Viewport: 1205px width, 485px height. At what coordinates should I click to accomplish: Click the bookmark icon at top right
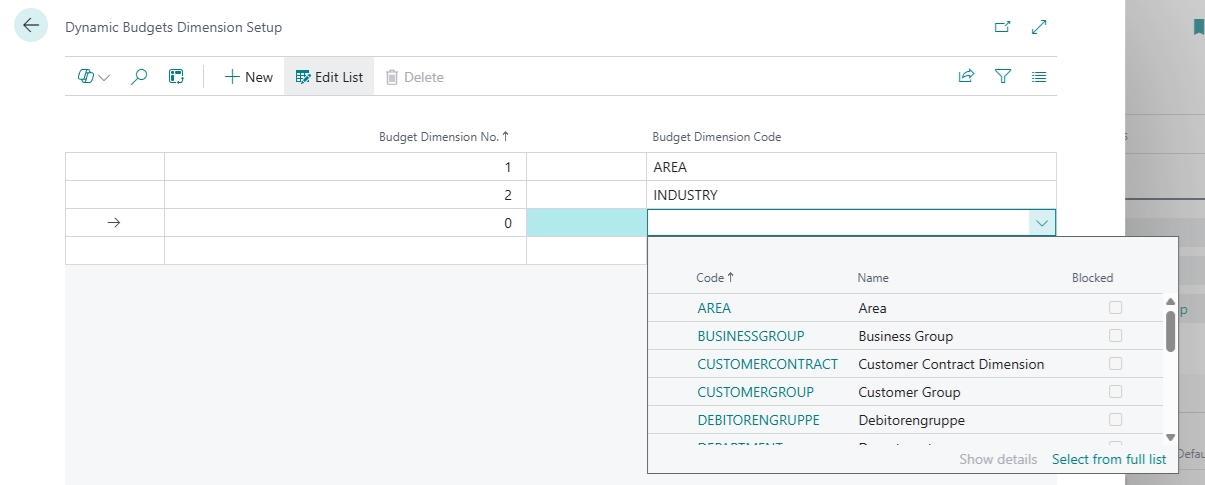tap(1197, 27)
